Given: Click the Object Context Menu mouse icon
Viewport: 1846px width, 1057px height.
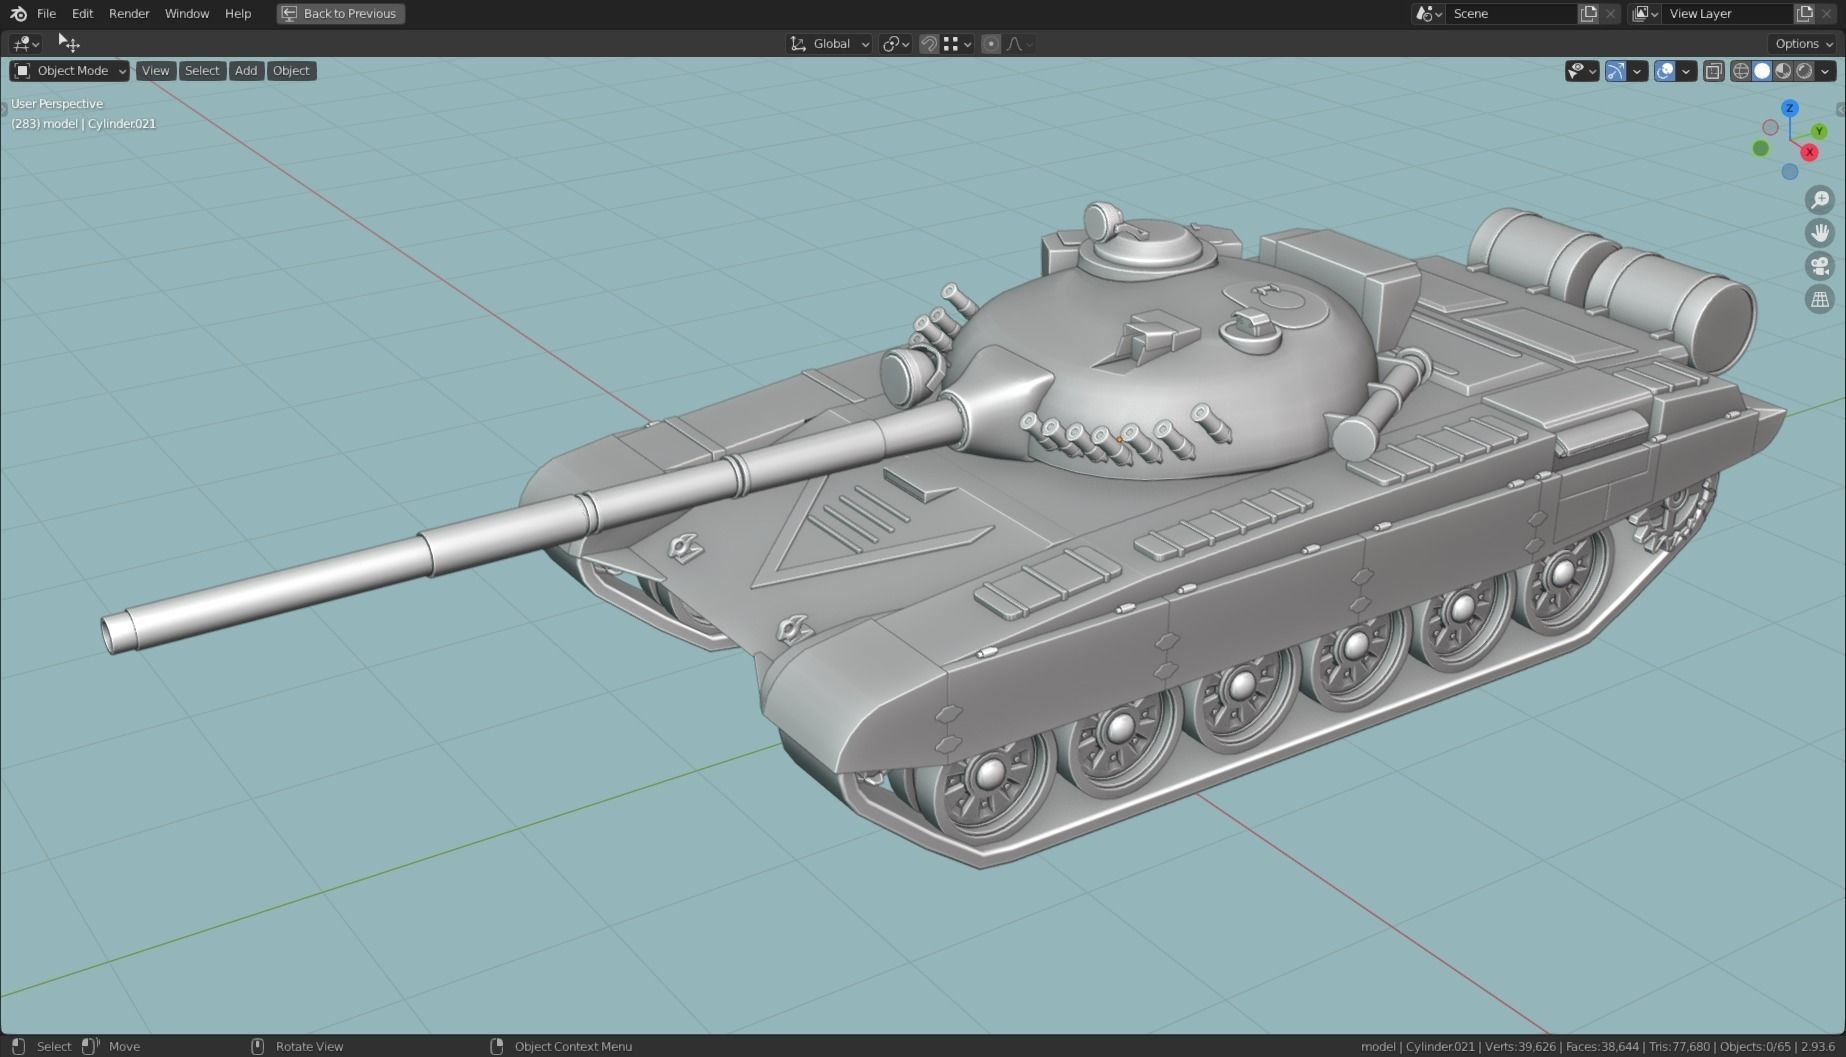Looking at the screenshot, I should 496,1046.
